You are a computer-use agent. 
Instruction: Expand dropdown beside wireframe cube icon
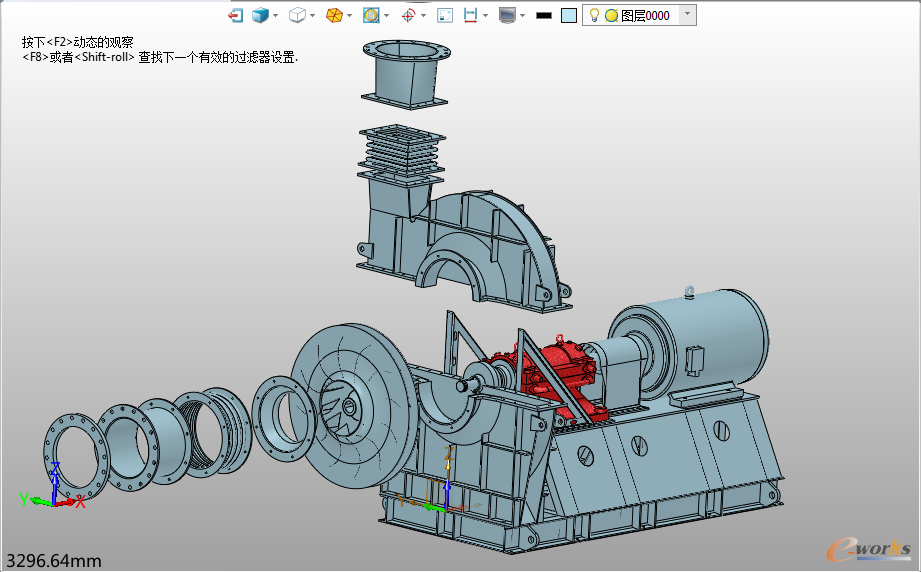312,16
